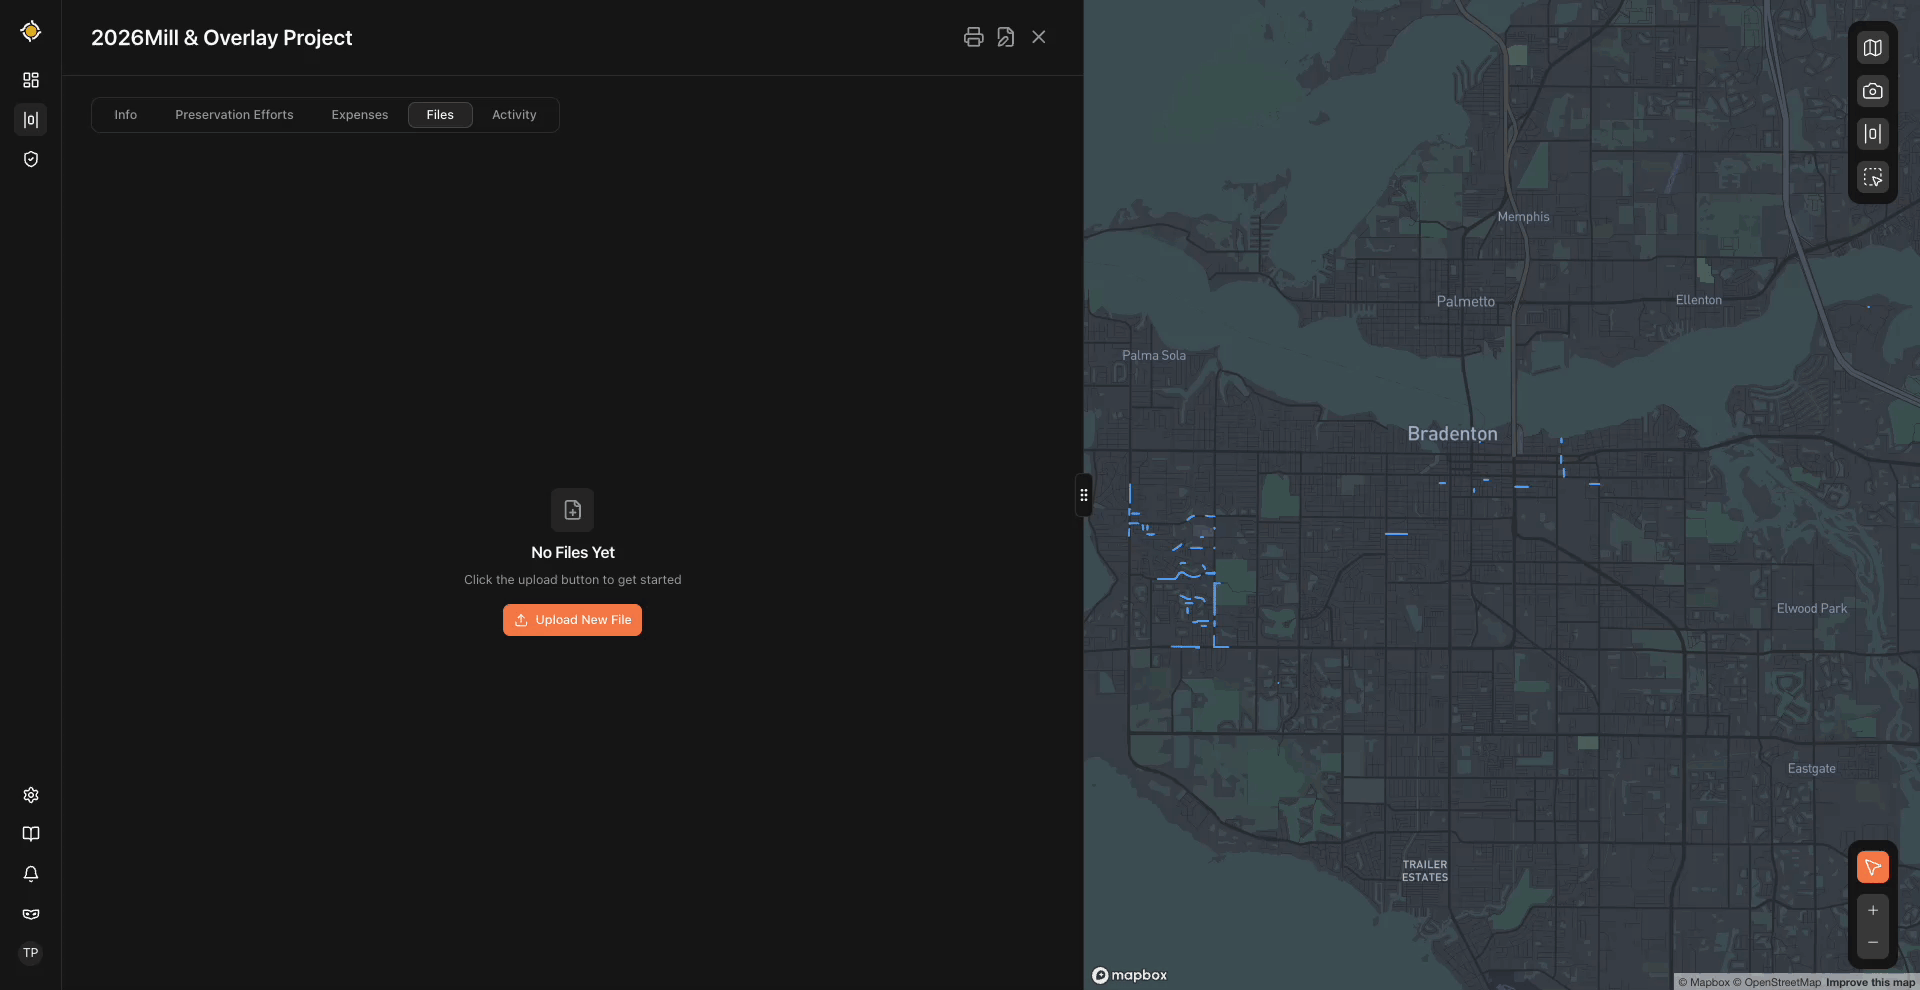The width and height of the screenshot is (1920, 990).
Task: Click the Improve this map link
Action: pyautogui.click(x=1869, y=982)
